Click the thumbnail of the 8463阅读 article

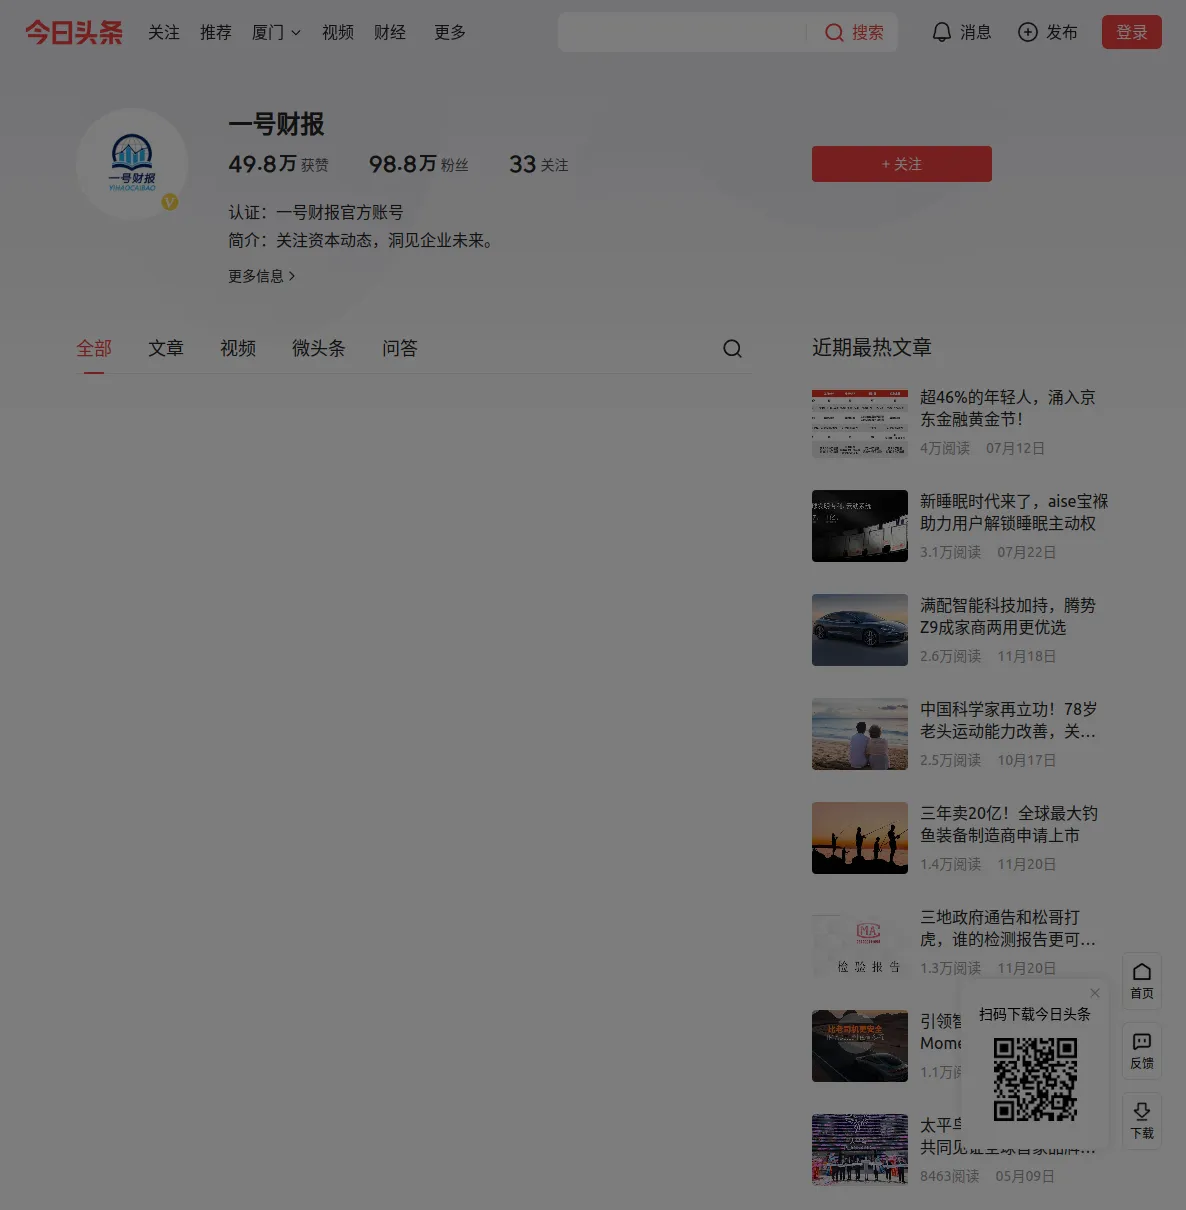tap(860, 1150)
